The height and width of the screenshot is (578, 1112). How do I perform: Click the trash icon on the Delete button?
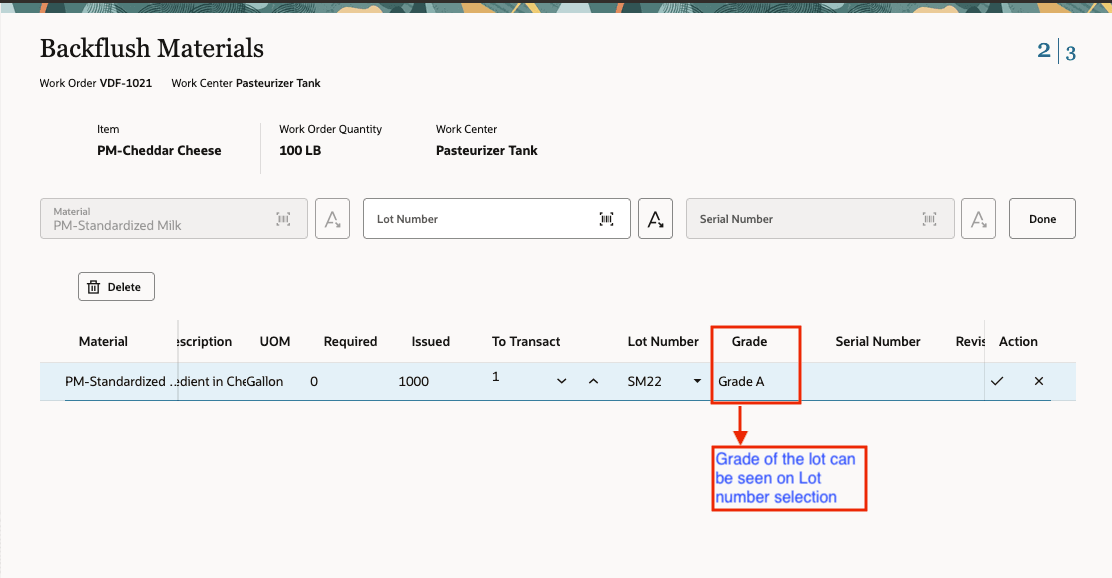[95, 286]
